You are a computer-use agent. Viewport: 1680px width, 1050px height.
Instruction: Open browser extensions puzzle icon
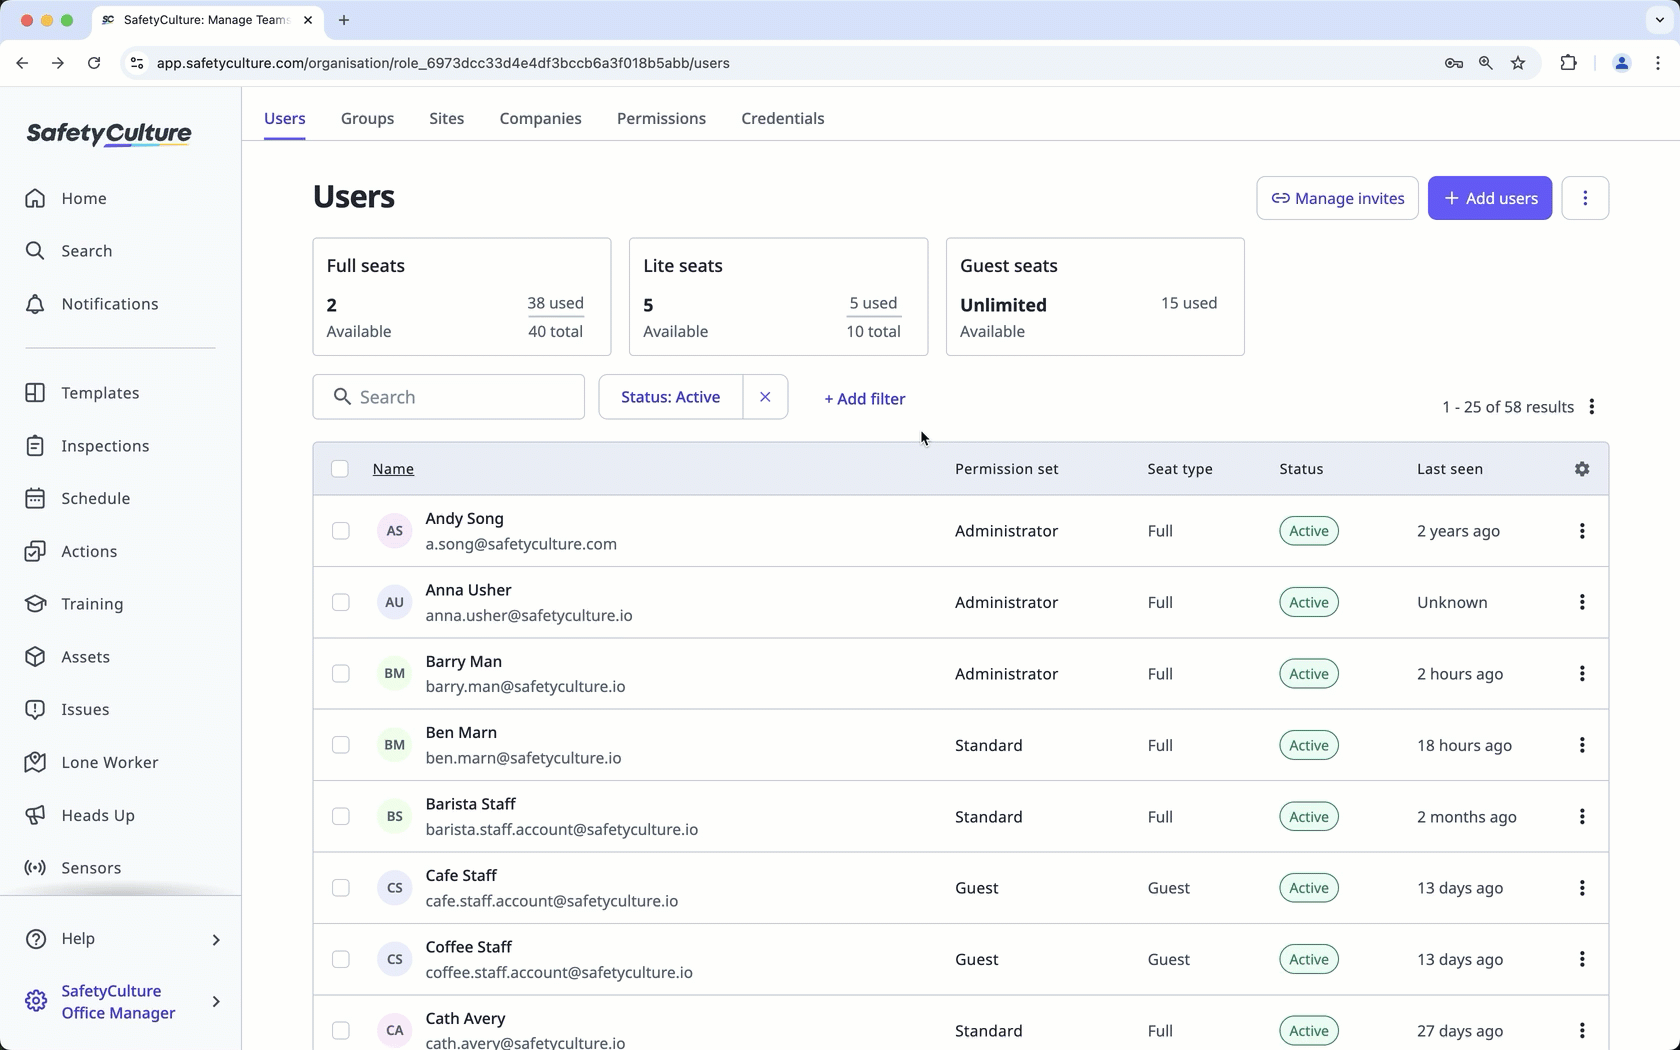[x=1568, y=63]
